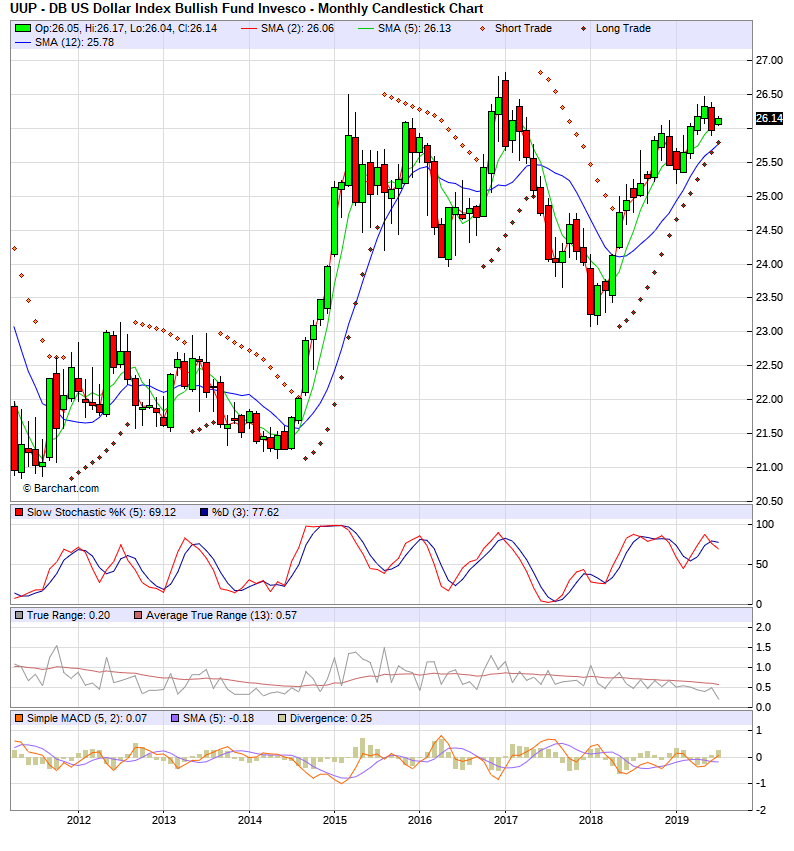
Task: Click the Divergence legend swatch
Action: (x=282, y=719)
